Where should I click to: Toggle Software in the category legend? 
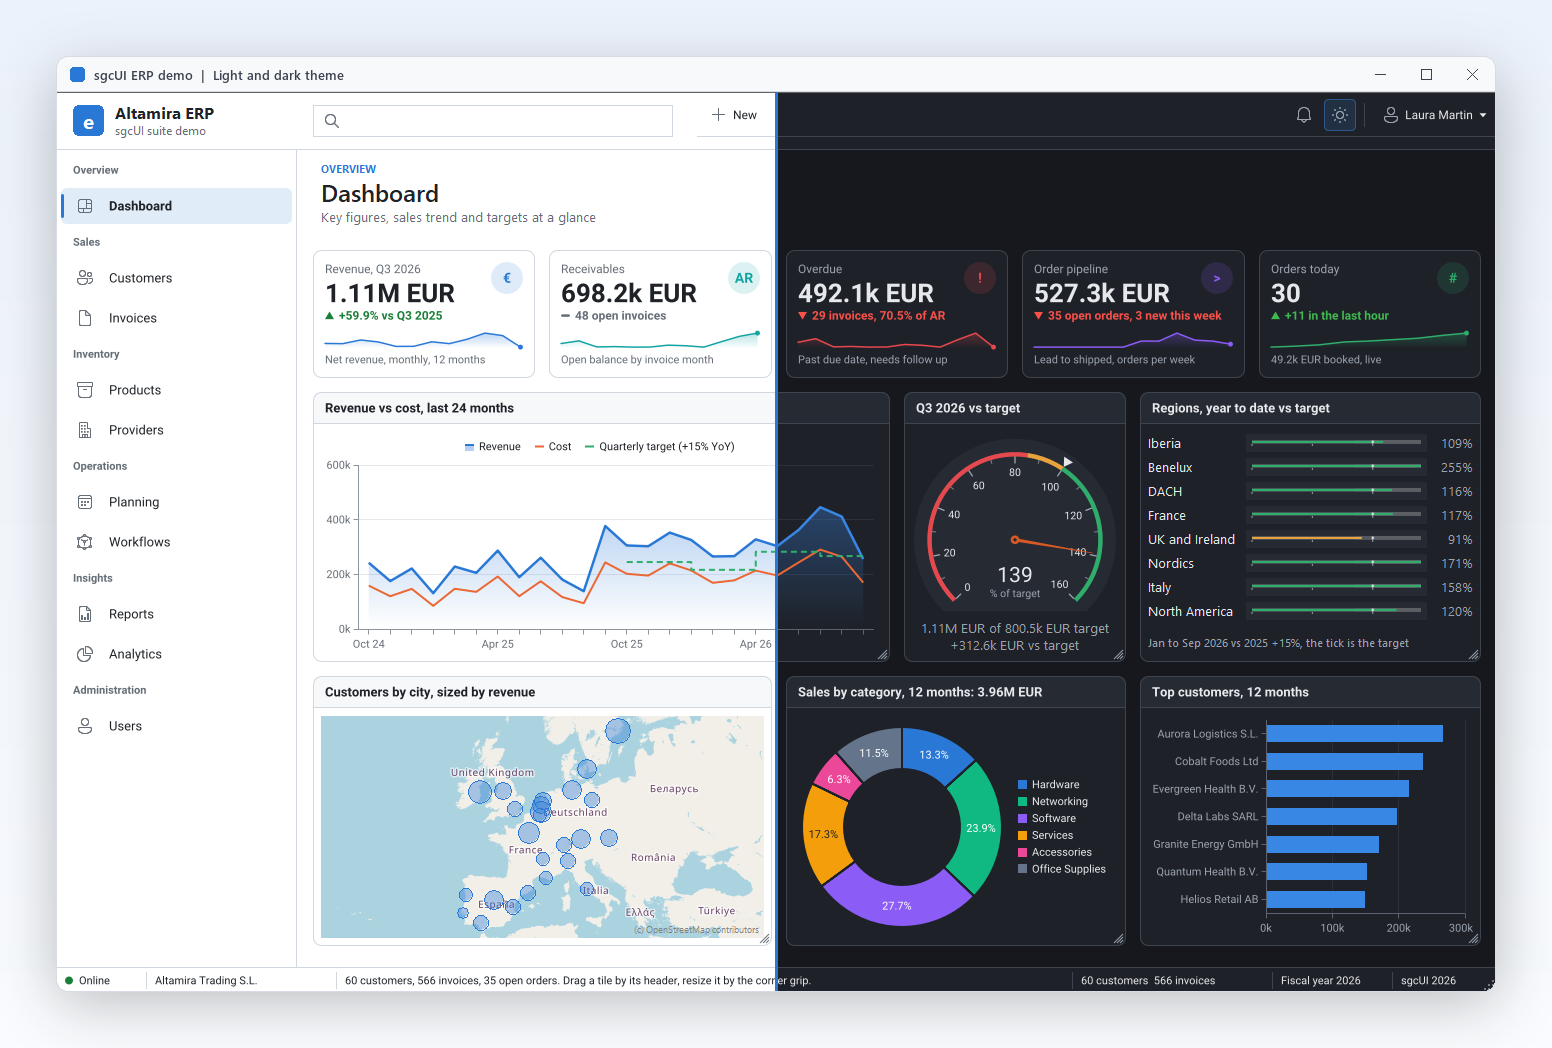tap(1047, 819)
